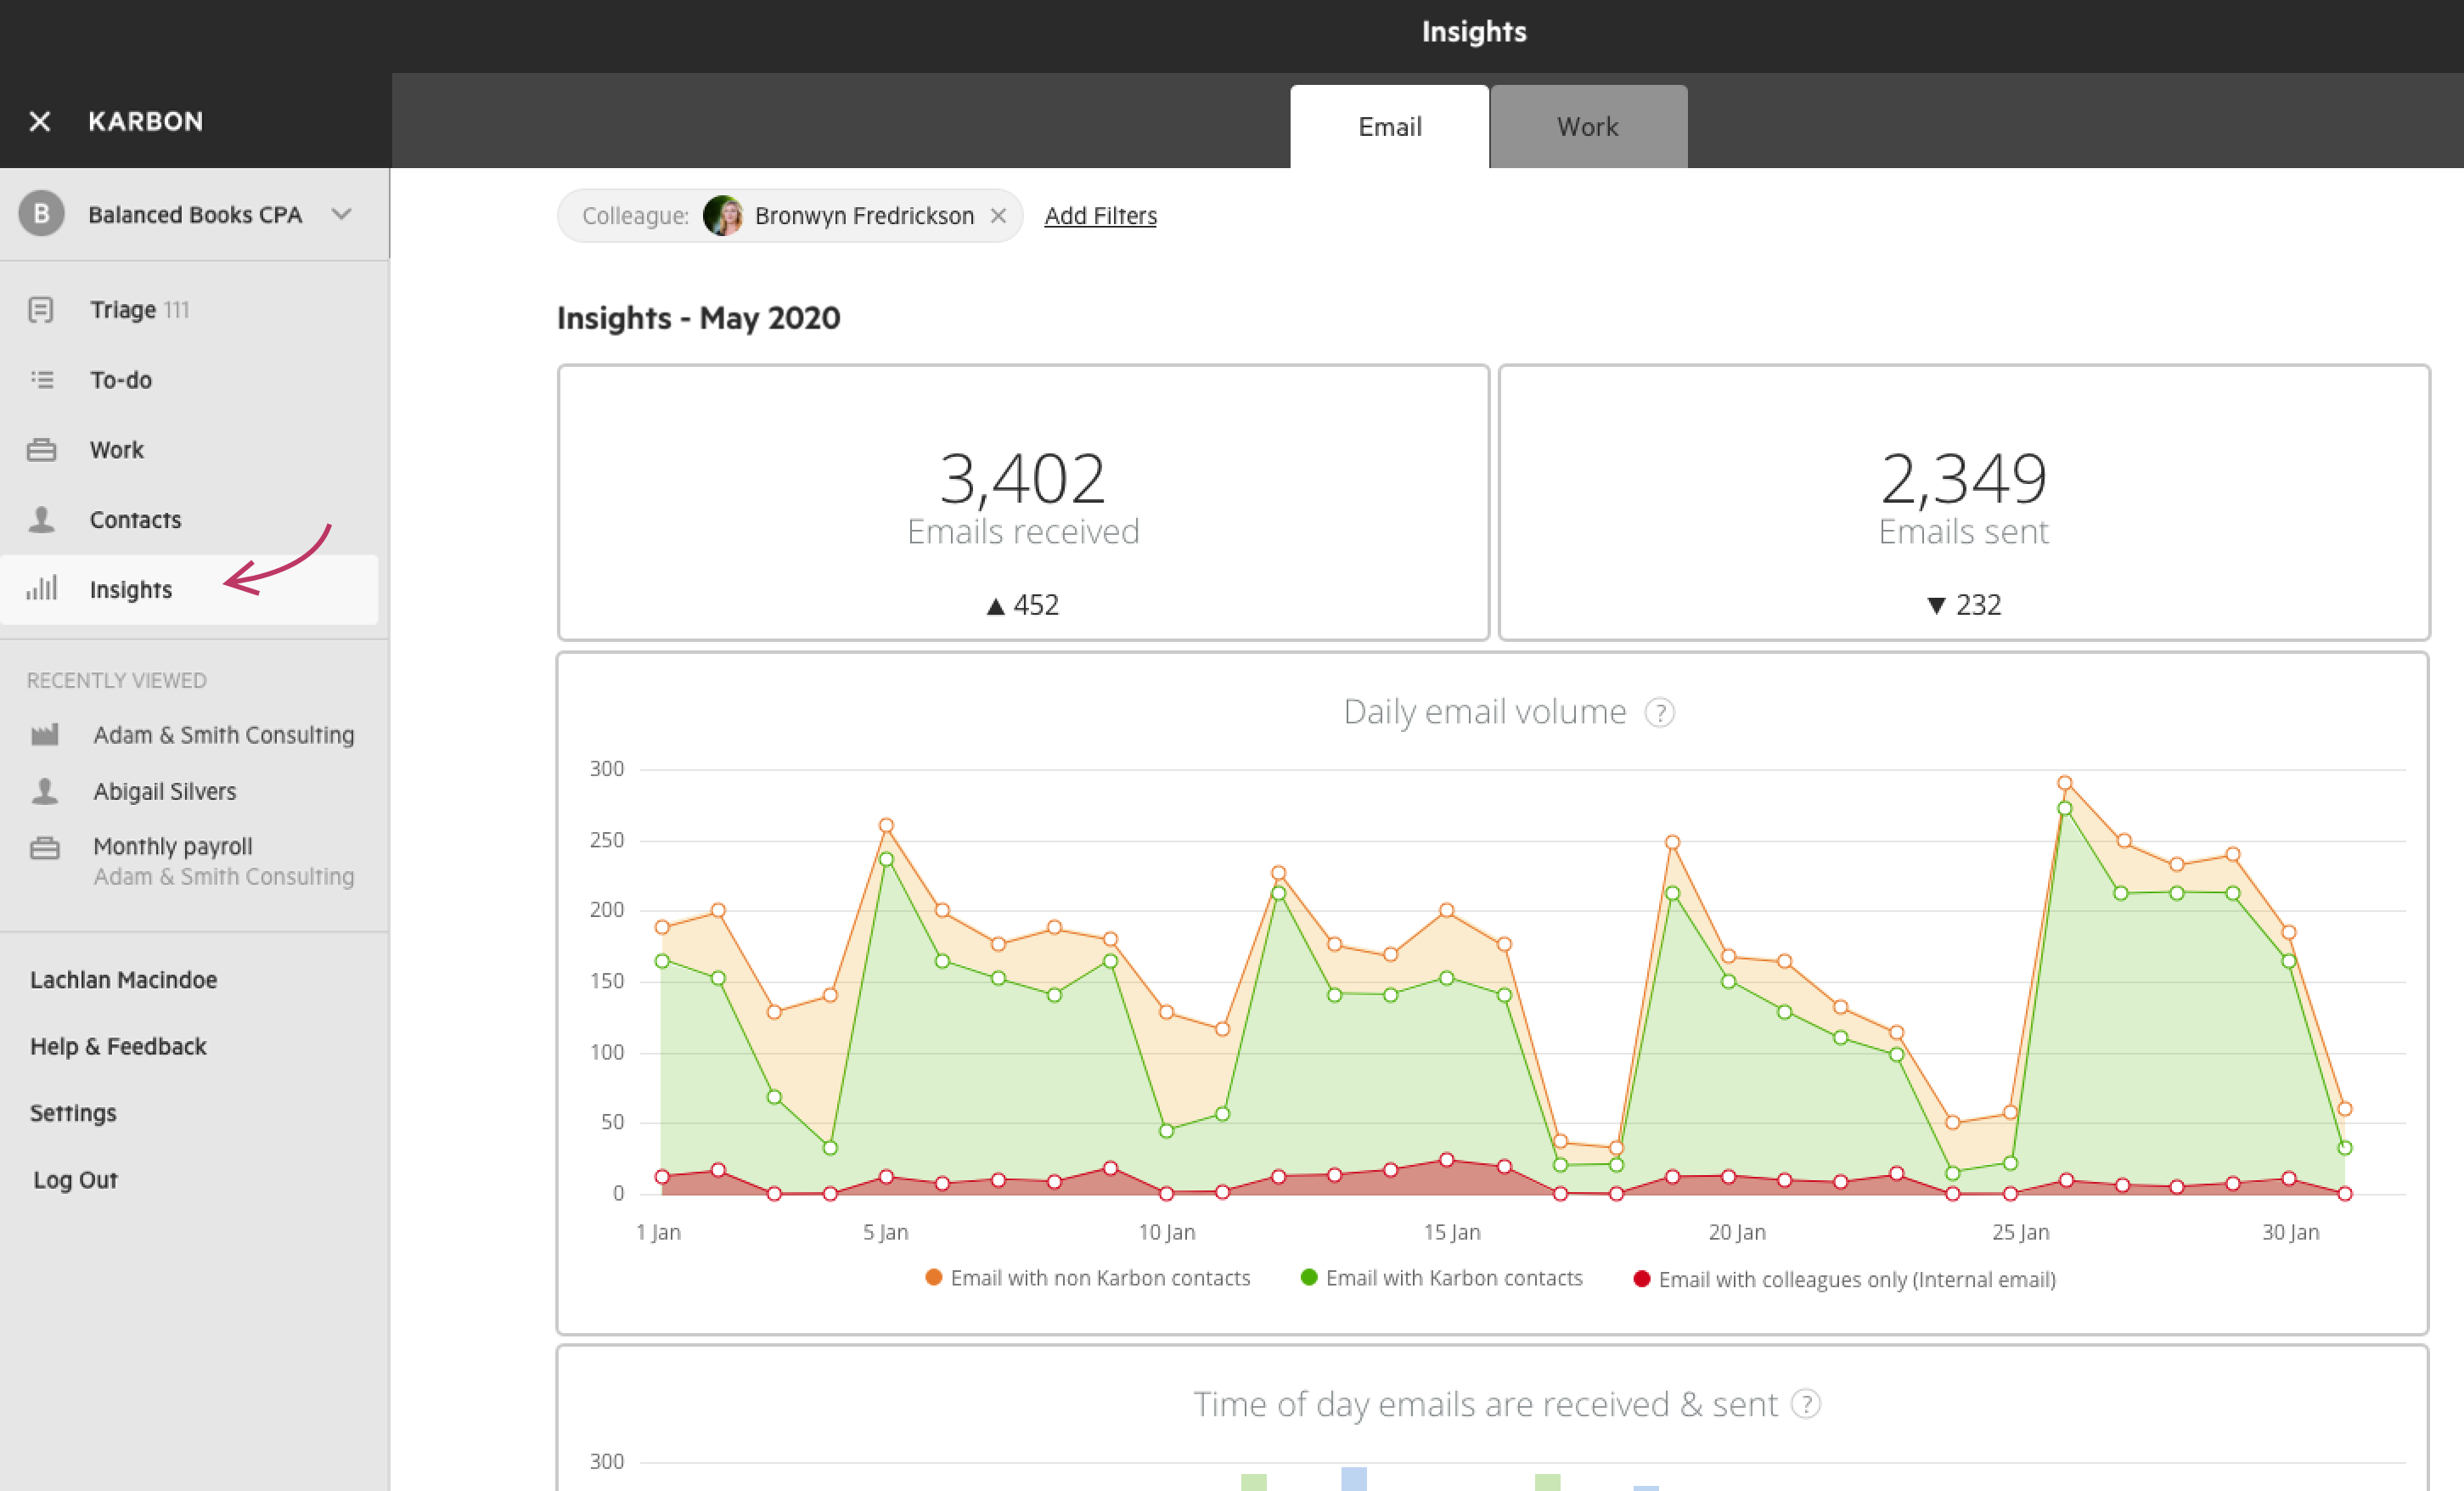Click the Insights bar chart icon
Screen dimensions: 2464x1491
(x=42, y=588)
